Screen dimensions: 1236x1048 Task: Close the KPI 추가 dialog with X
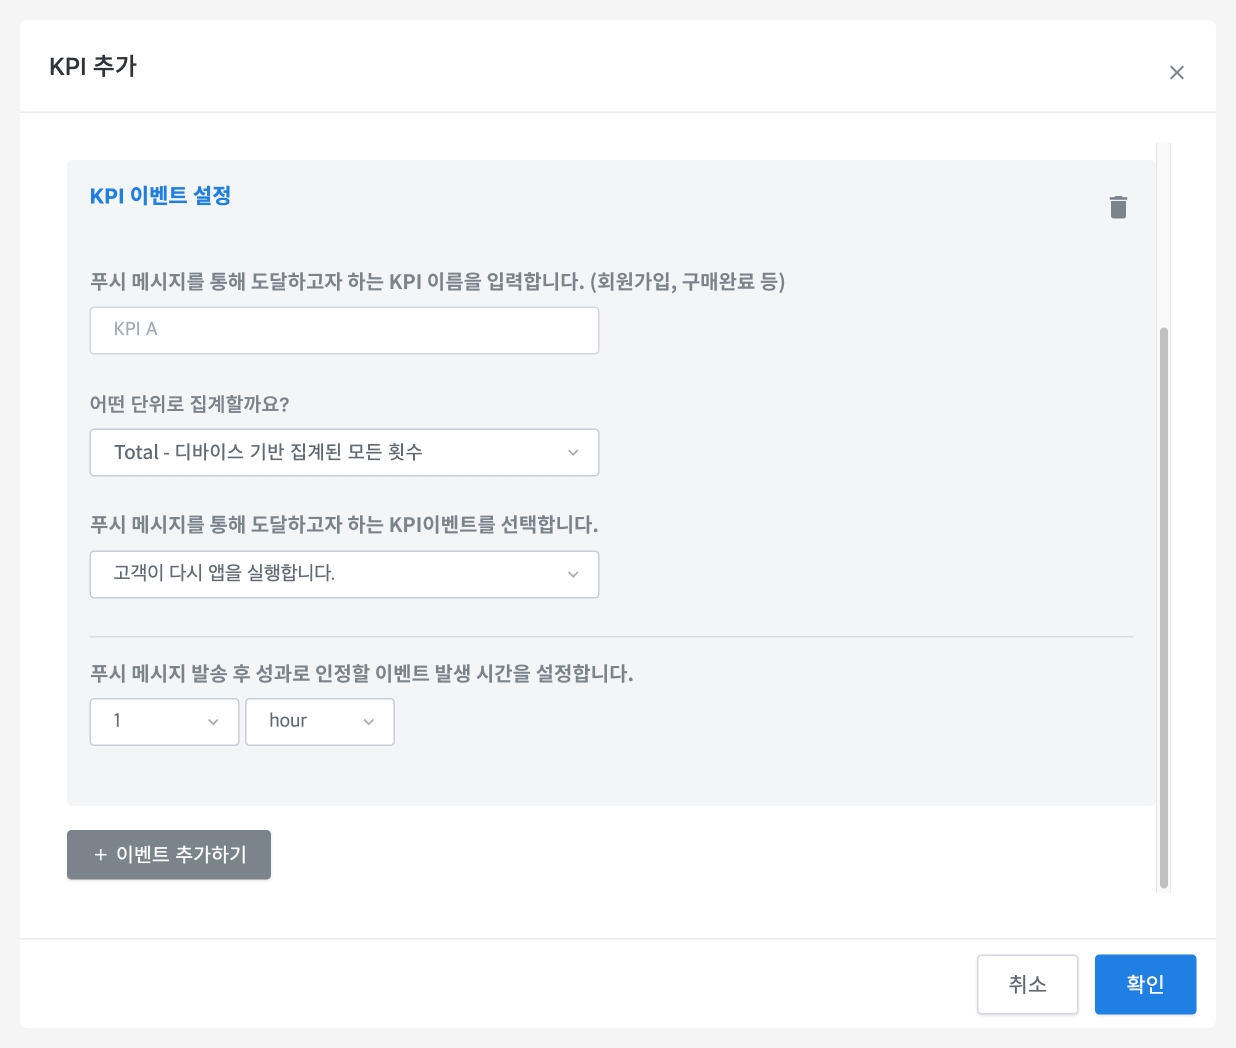tap(1176, 72)
